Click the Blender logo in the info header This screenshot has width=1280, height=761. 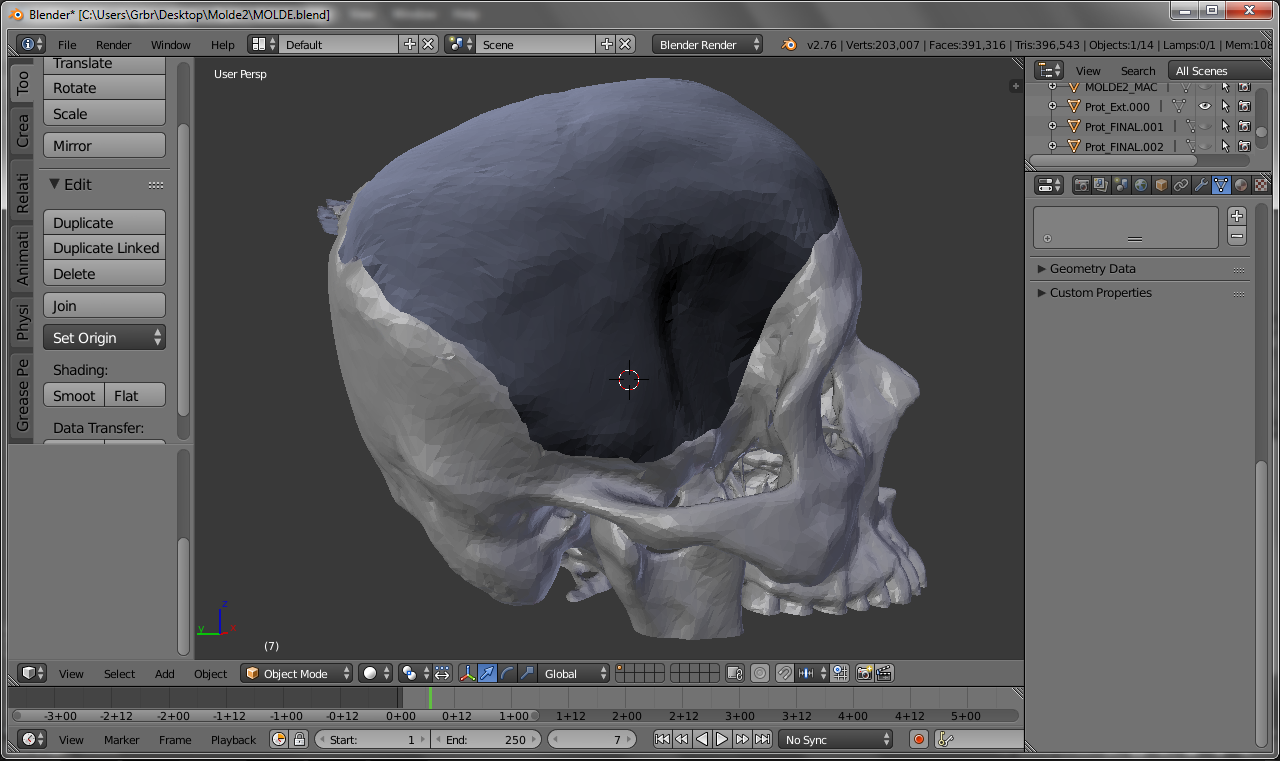(x=790, y=44)
